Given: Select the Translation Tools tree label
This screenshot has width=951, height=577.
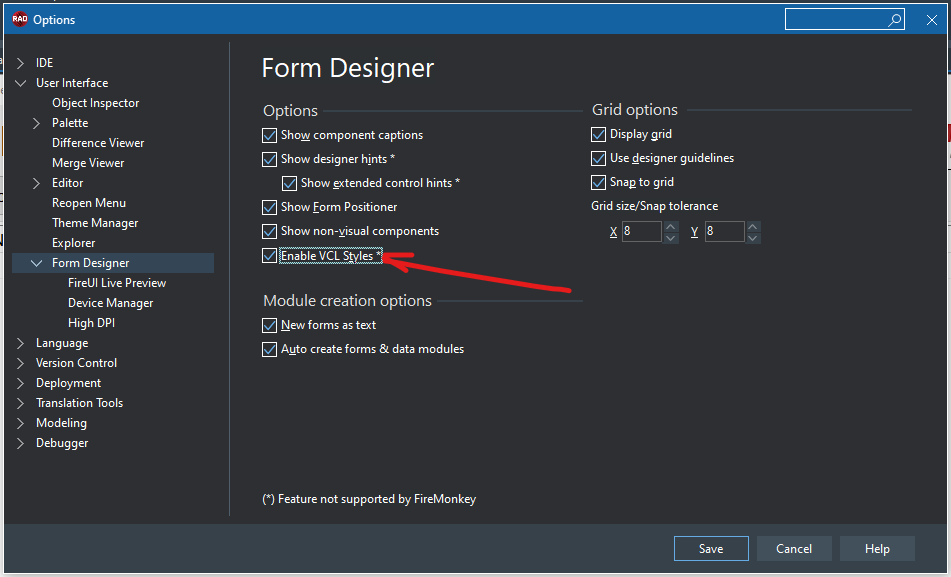Looking at the screenshot, I should (x=79, y=403).
